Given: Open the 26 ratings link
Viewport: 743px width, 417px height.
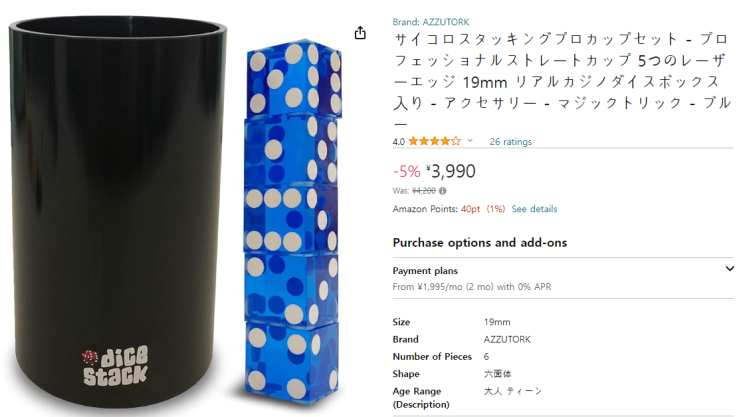Looking at the screenshot, I should 510,141.
